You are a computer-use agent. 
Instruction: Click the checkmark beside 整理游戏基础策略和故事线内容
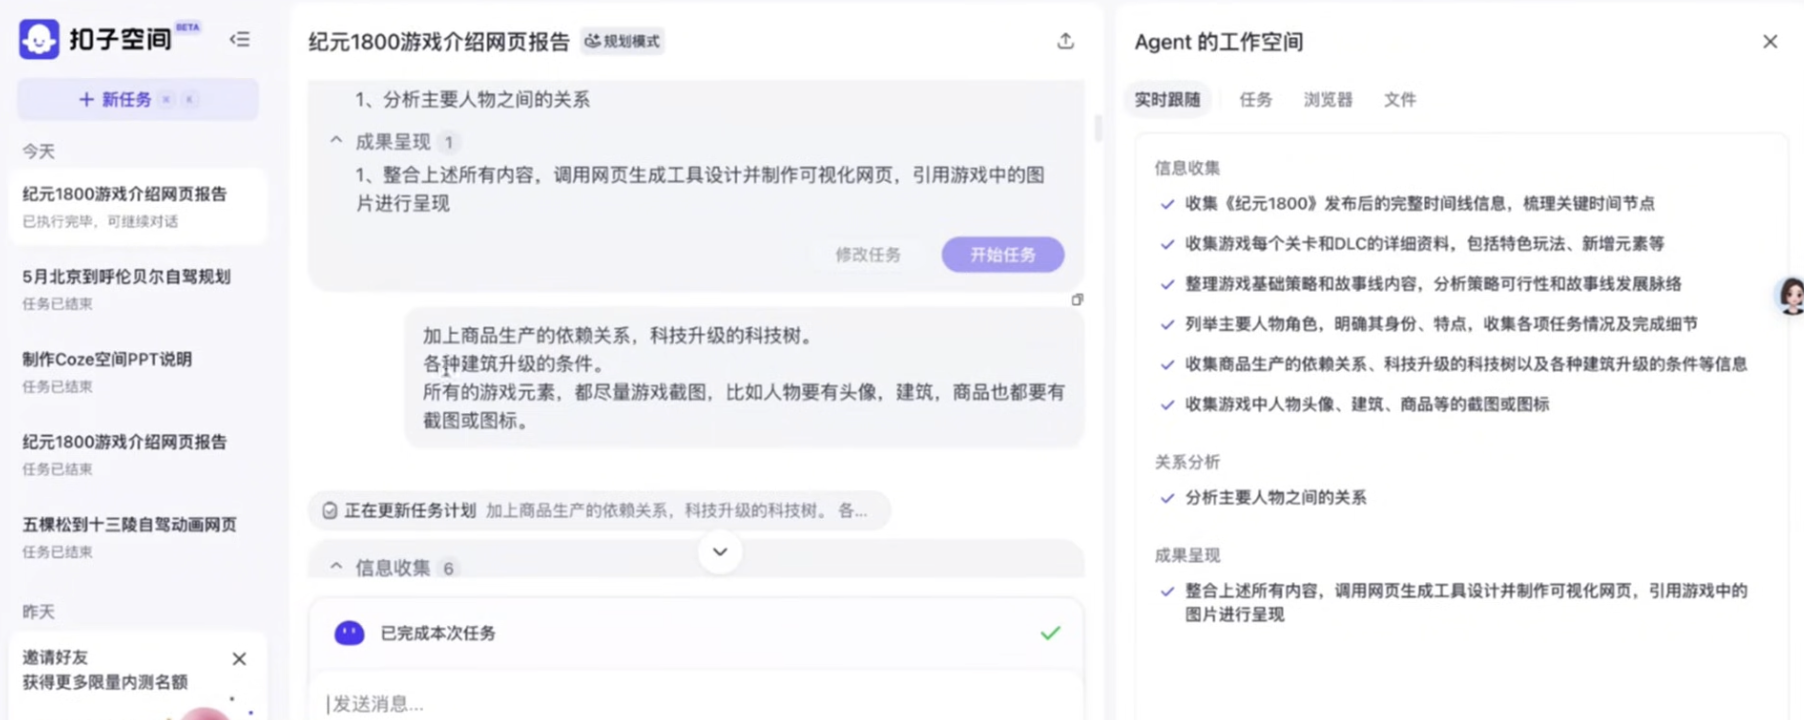pyautogui.click(x=1166, y=284)
